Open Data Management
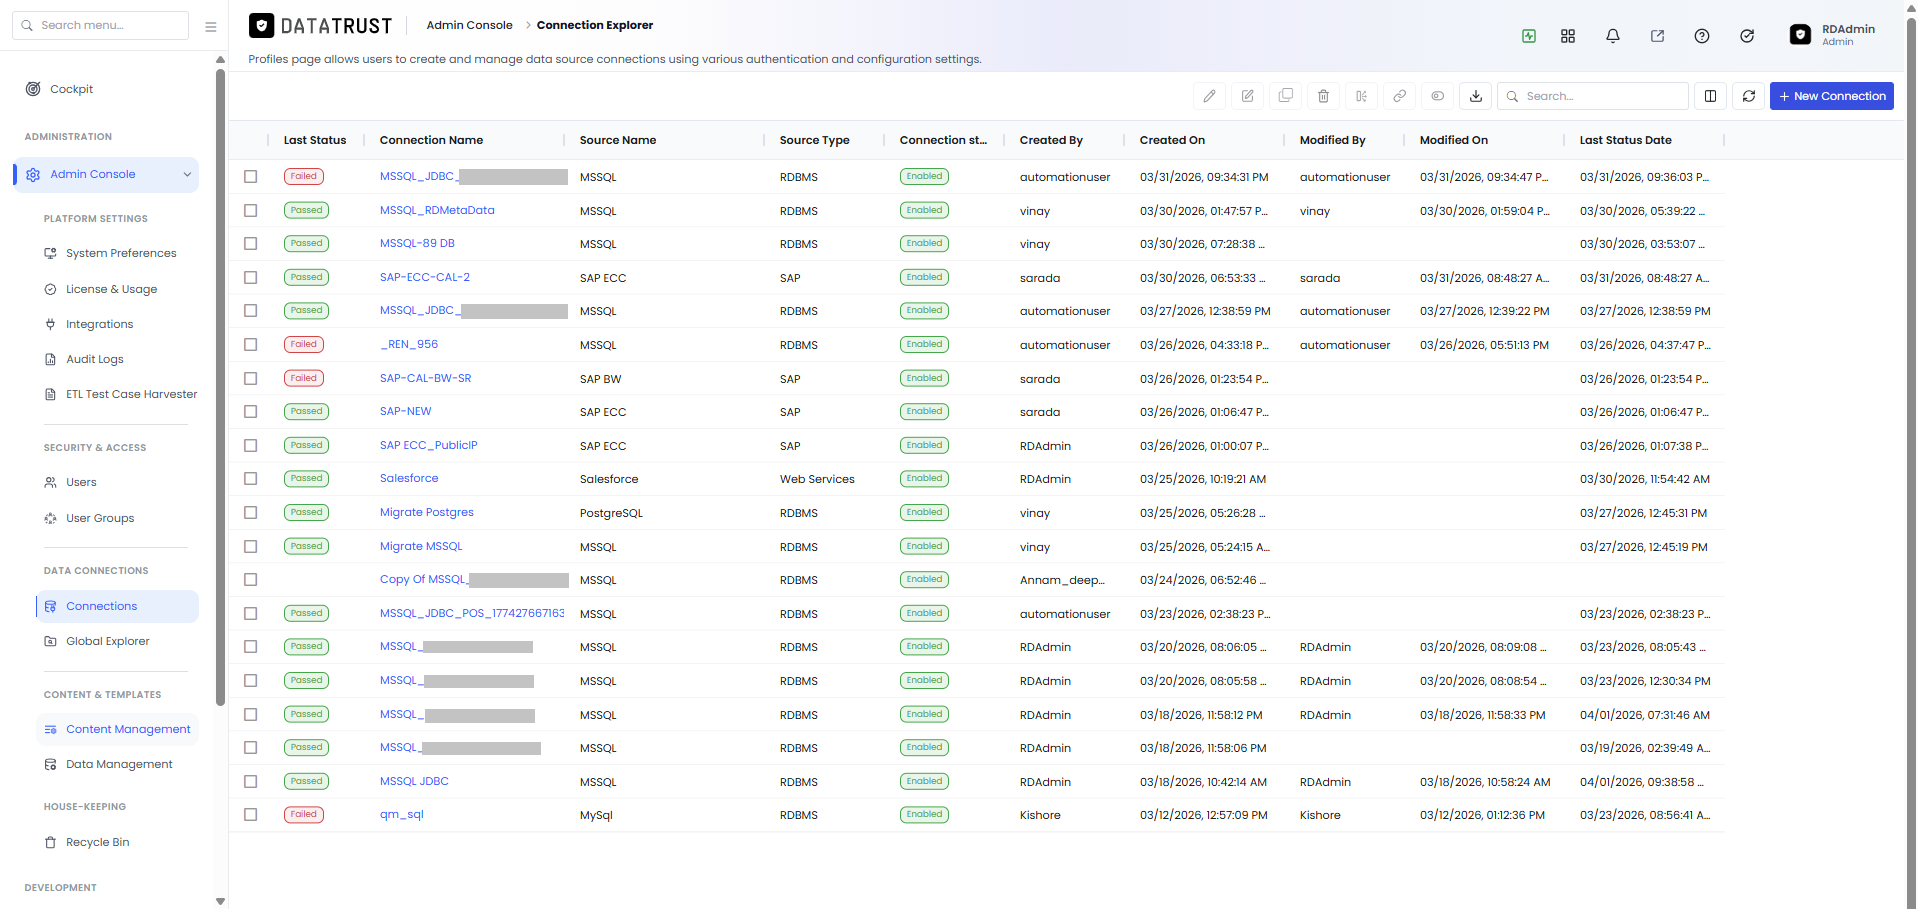1918x909 pixels. coord(119,764)
